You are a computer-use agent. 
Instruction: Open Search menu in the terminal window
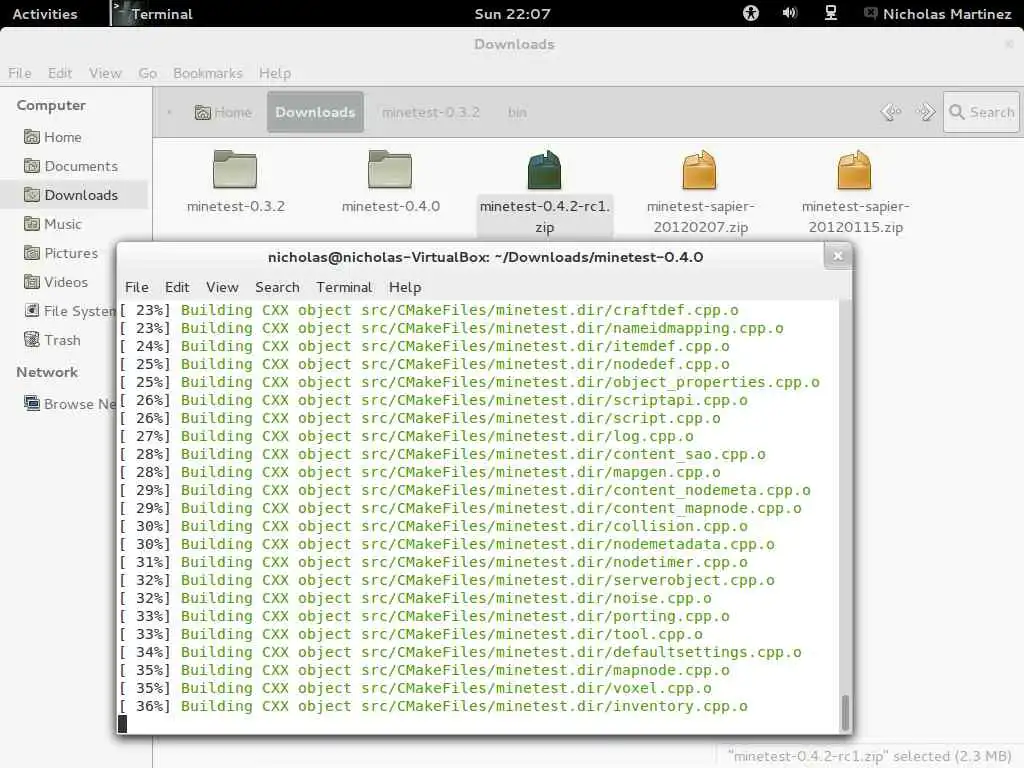pyautogui.click(x=277, y=287)
